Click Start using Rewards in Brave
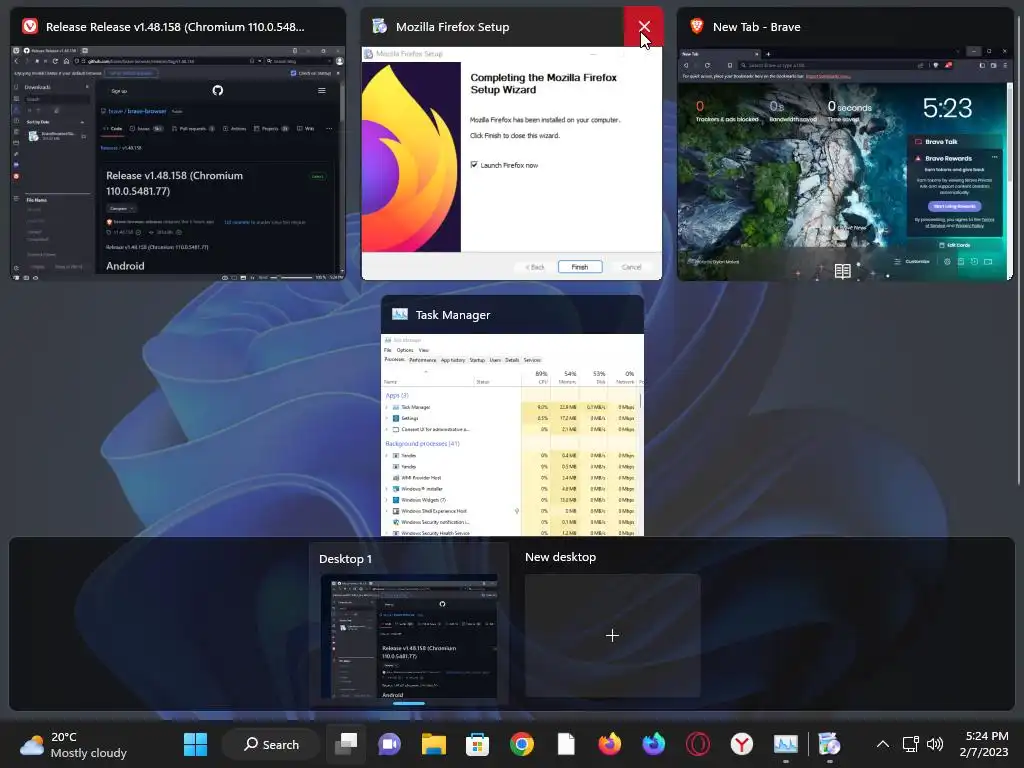This screenshot has height=768, width=1024. click(955, 206)
